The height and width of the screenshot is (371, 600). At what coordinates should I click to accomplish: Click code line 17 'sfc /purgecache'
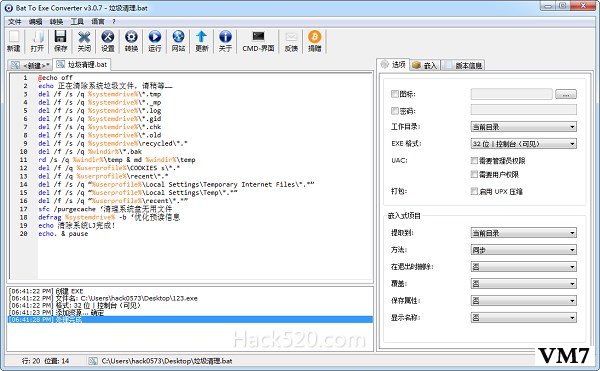point(105,209)
